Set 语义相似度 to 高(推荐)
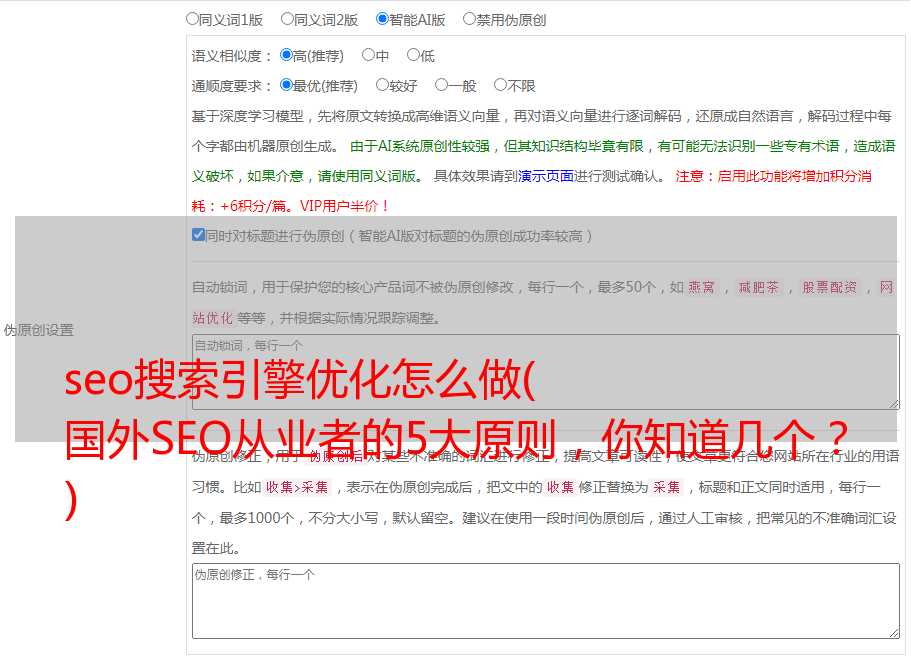Image resolution: width=911 pixels, height=658 pixels. pyautogui.click(x=286, y=55)
